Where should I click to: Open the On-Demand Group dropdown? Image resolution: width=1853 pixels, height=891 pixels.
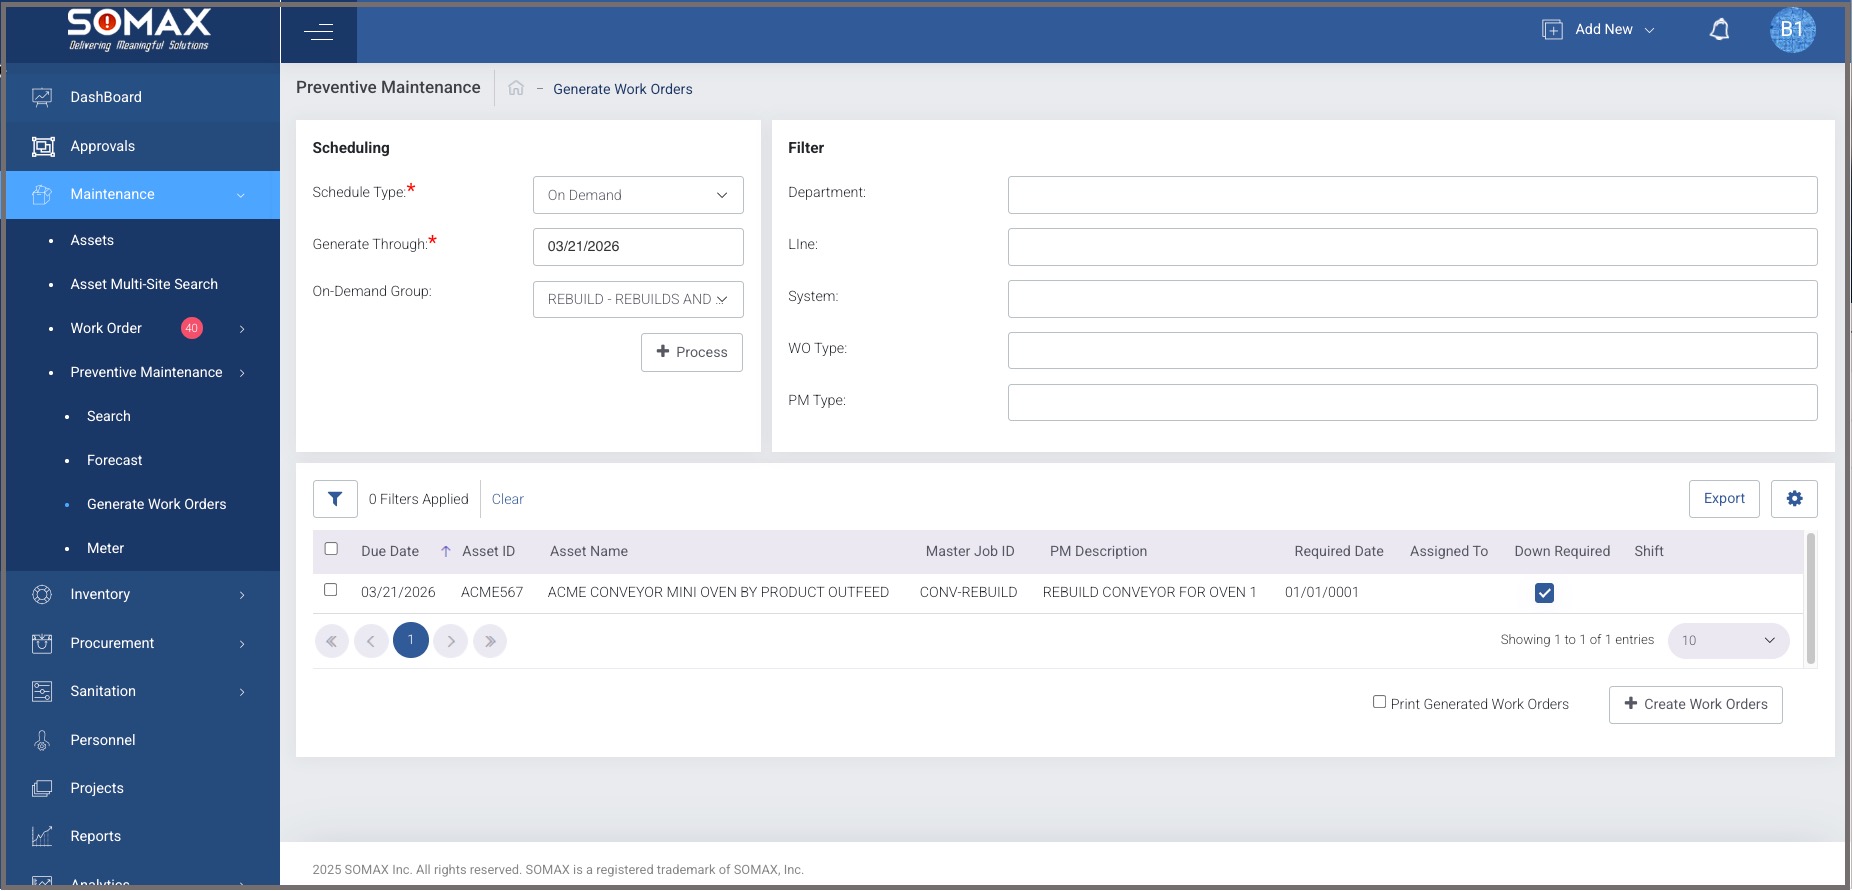click(638, 299)
